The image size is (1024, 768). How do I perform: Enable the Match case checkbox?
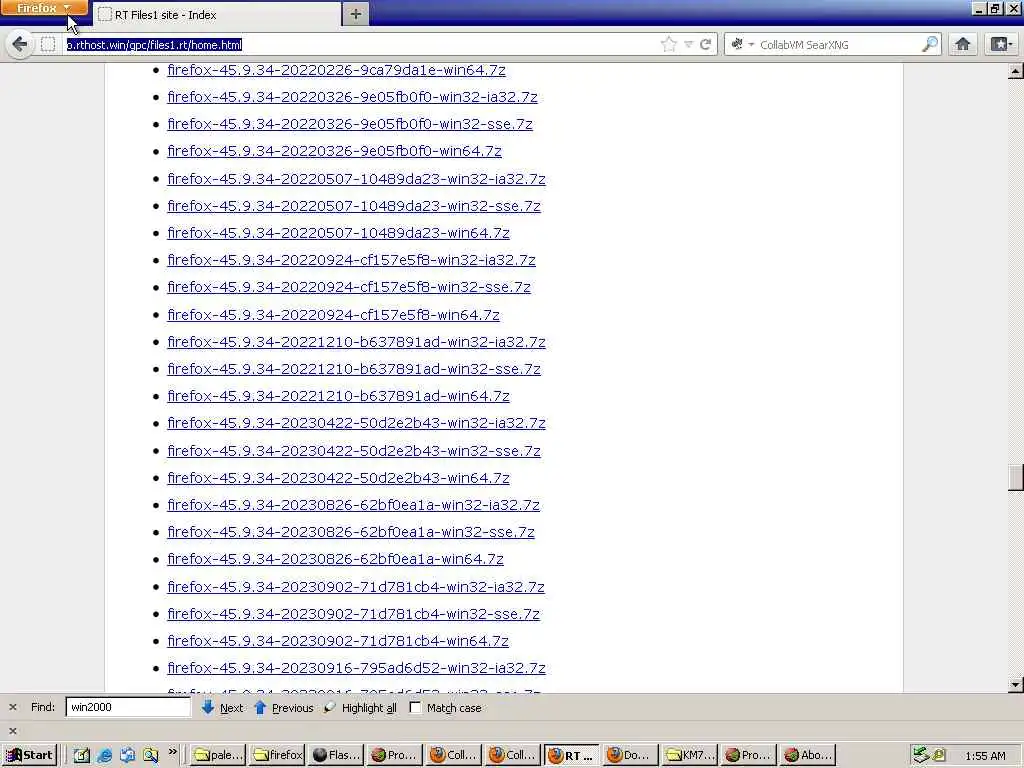click(x=415, y=707)
